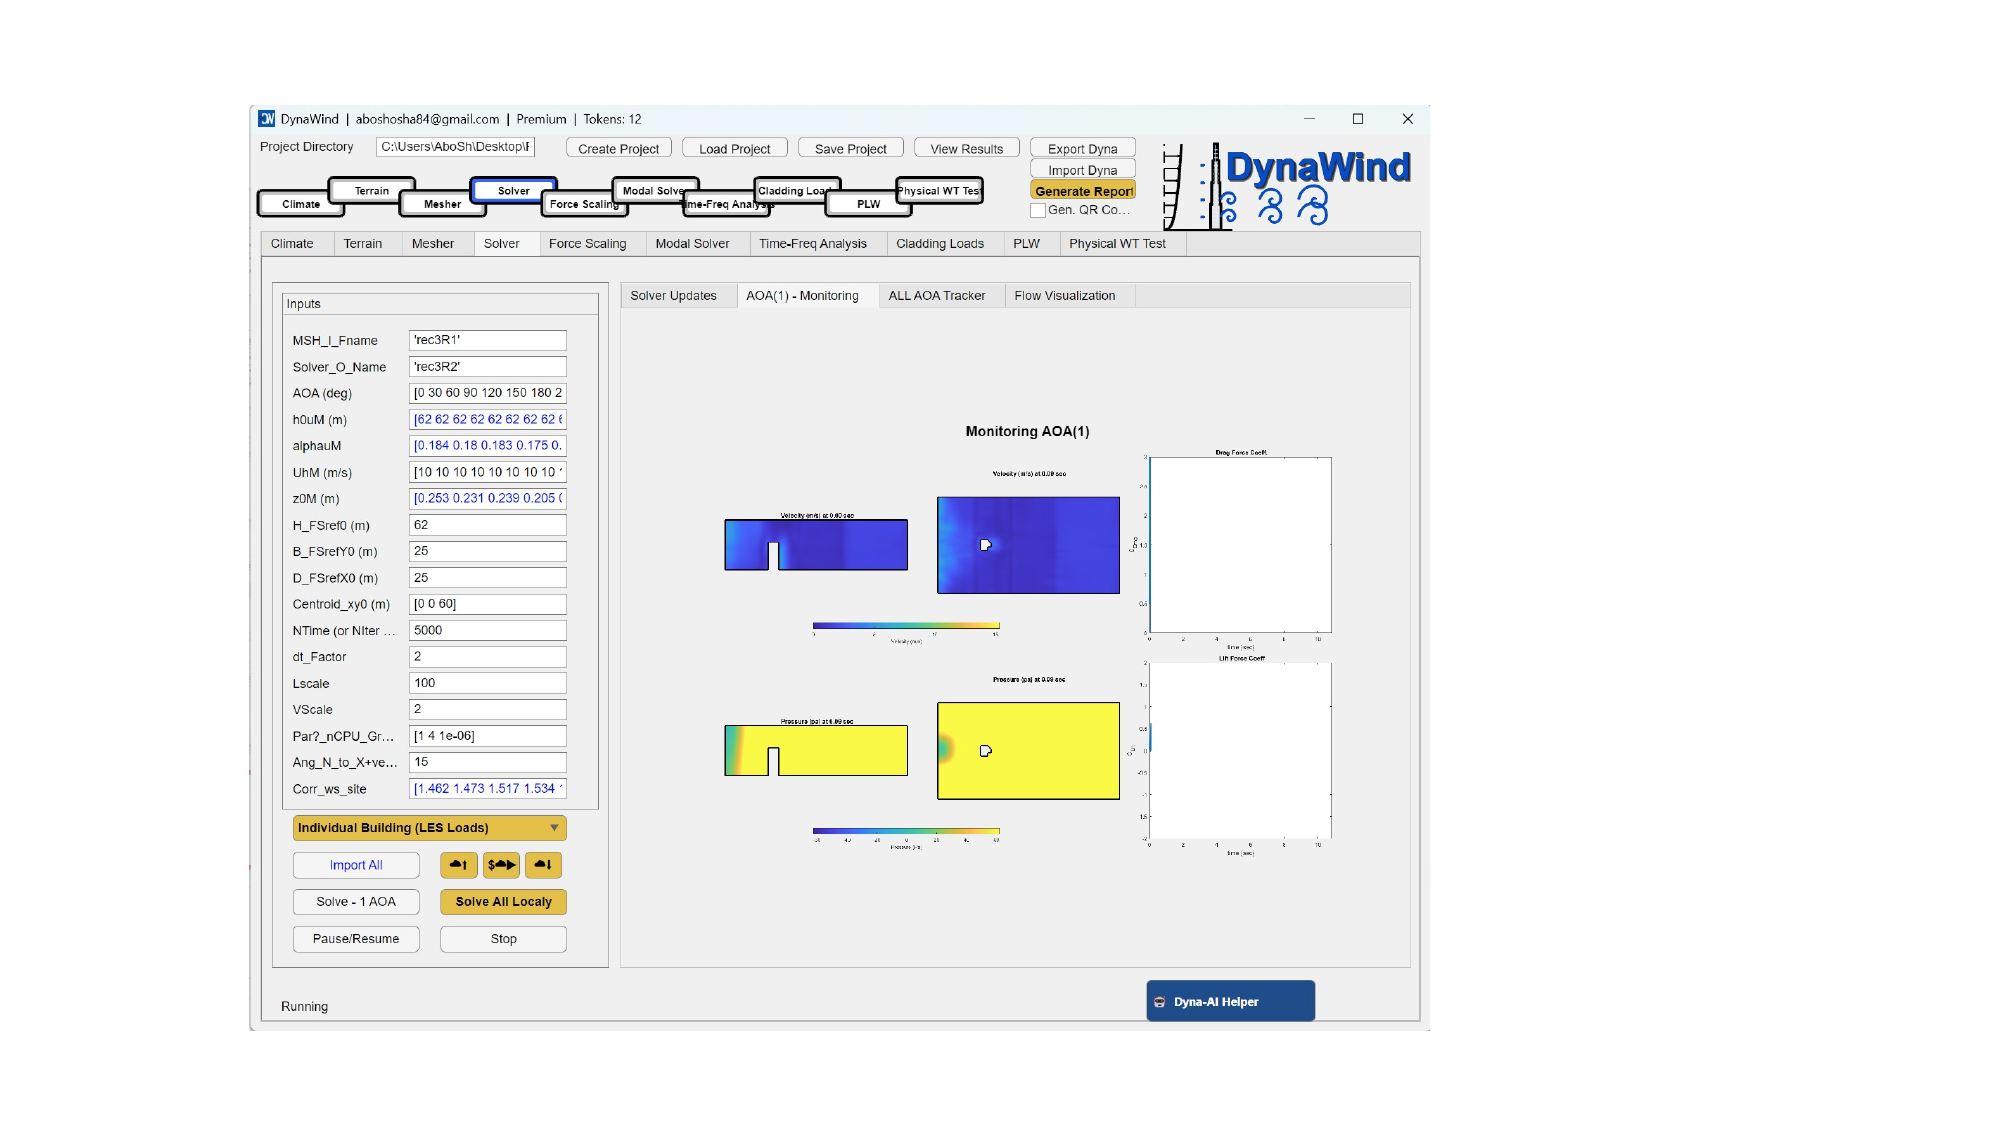The width and height of the screenshot is (2001, 1125).
Task: Select the PLW workflow step icon
Action: 868,204
